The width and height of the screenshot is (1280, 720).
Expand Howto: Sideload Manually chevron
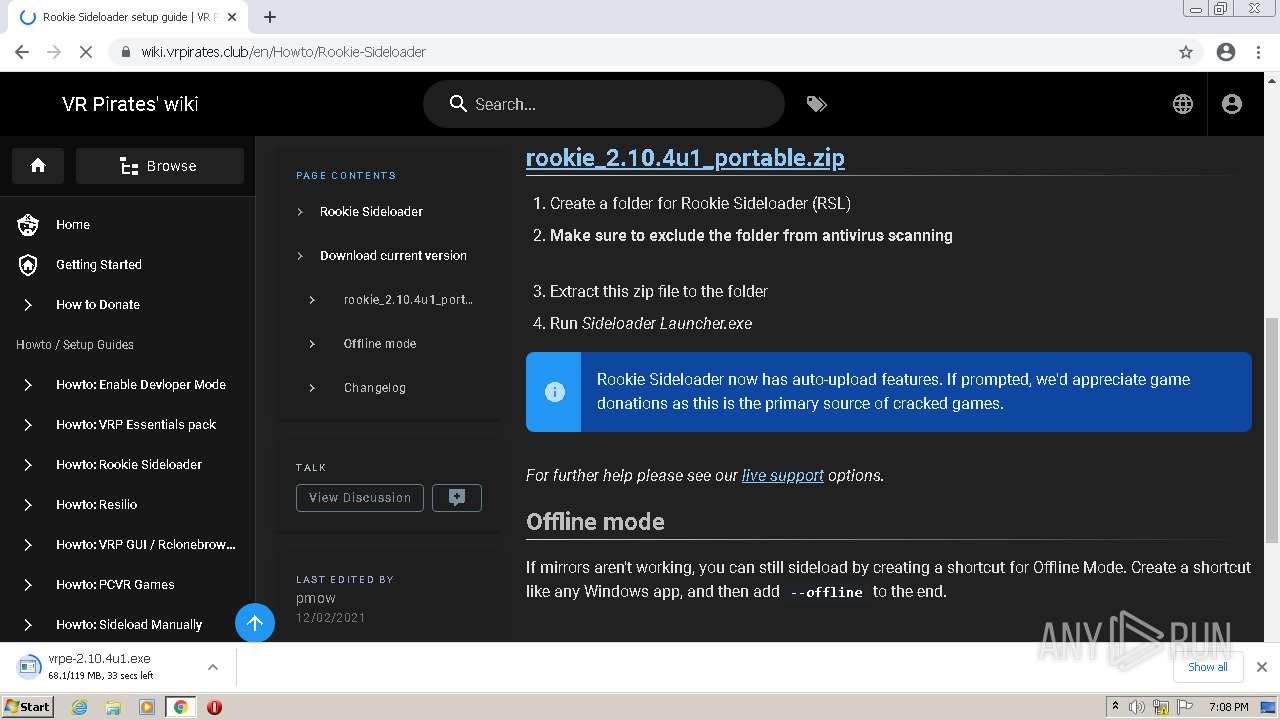click(x=28, y=625)
